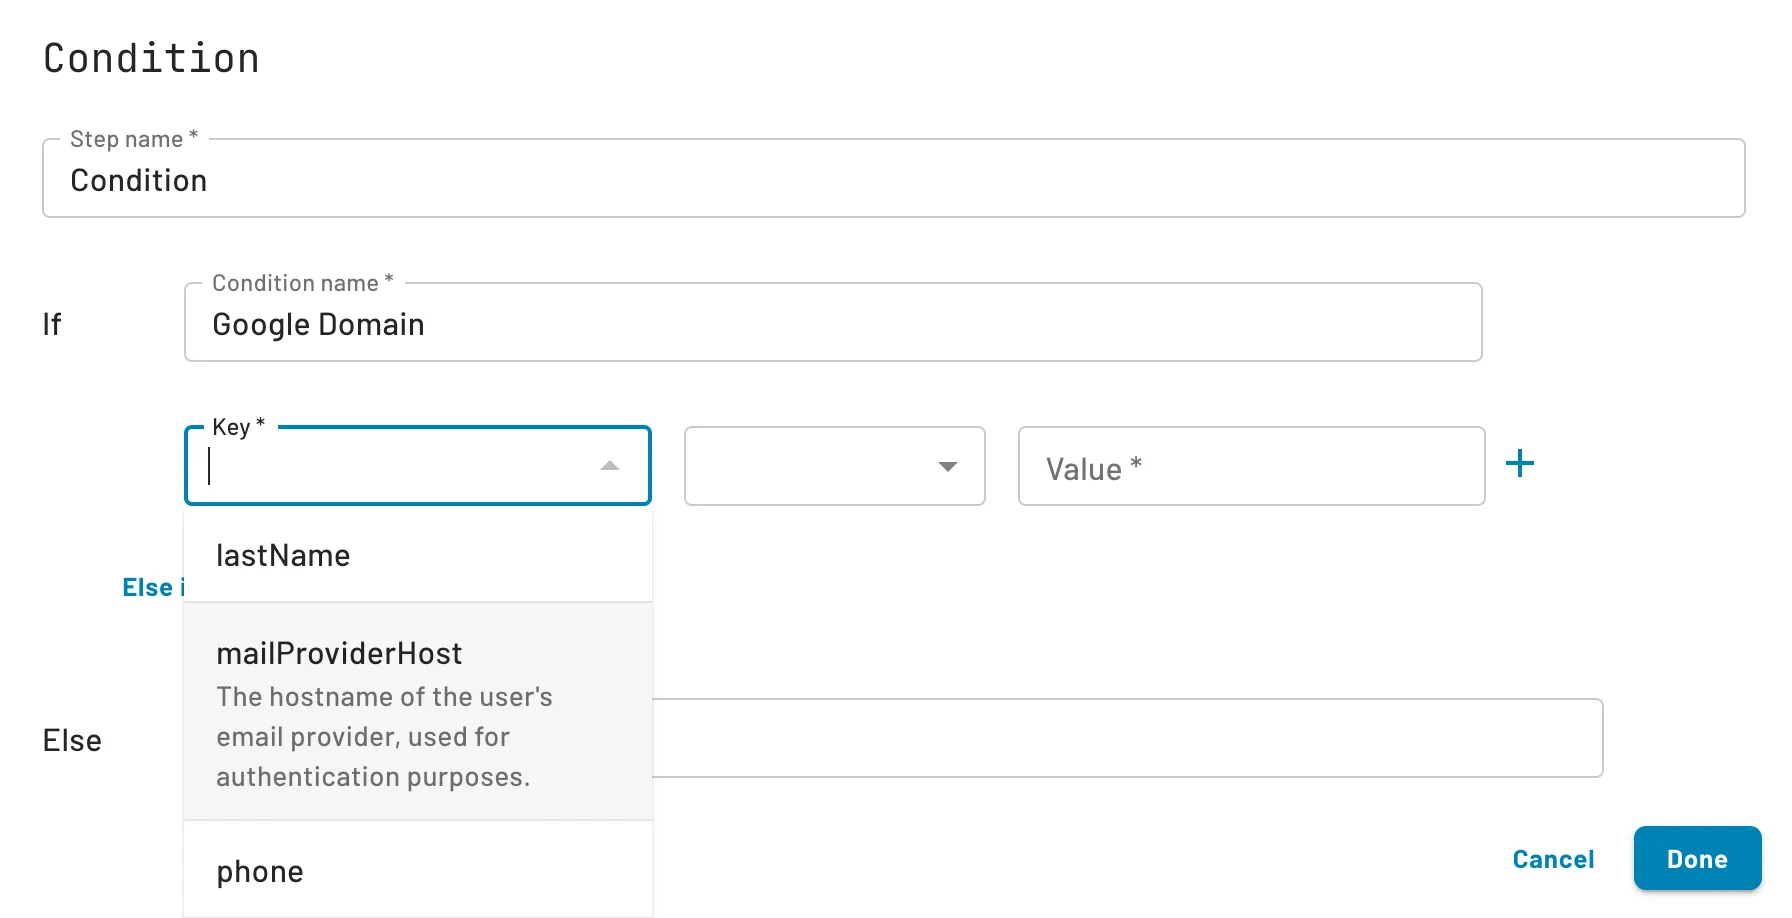The image size is (1792, 918).
Task: Select the mailProviderHost description entry
Action: coord(384,736)
